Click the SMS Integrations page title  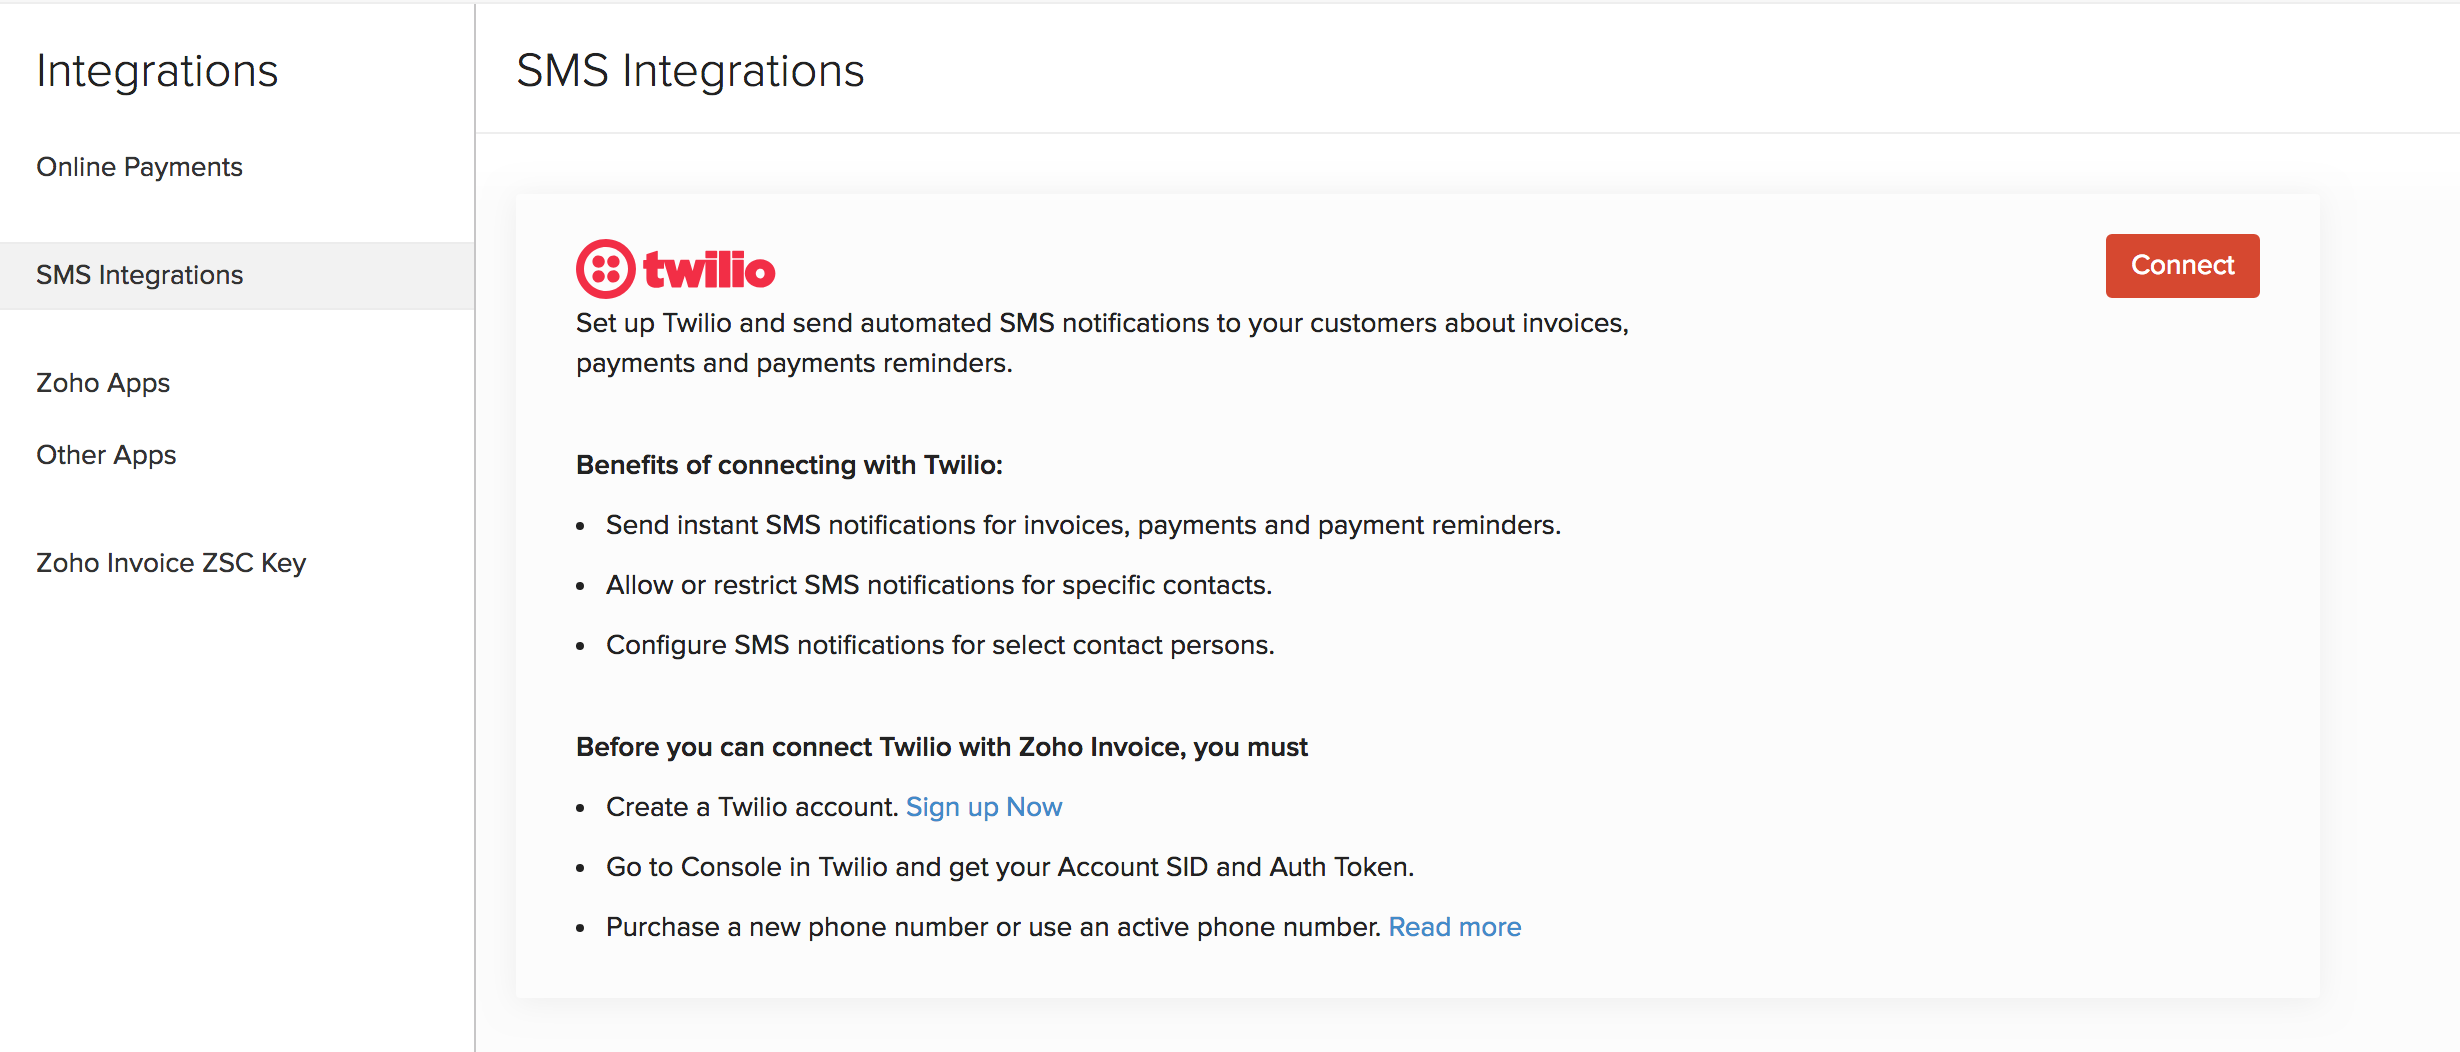[x=690, y=71]
